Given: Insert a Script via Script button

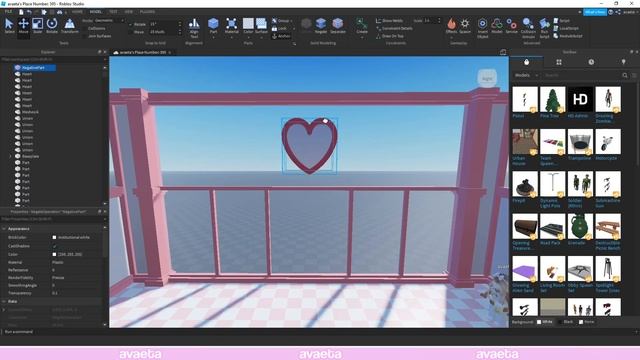Looking at the screenshot, I should point(562,20).
